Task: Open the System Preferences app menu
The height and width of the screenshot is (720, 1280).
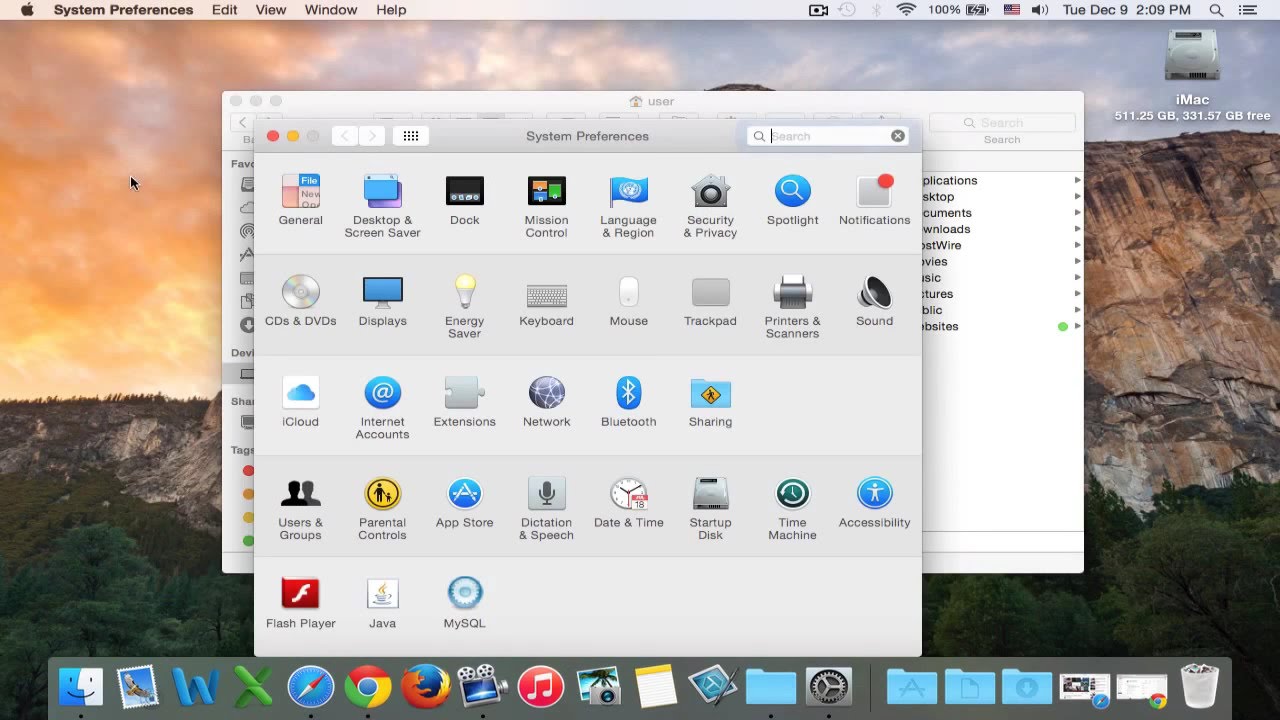Action: (123, 10)
